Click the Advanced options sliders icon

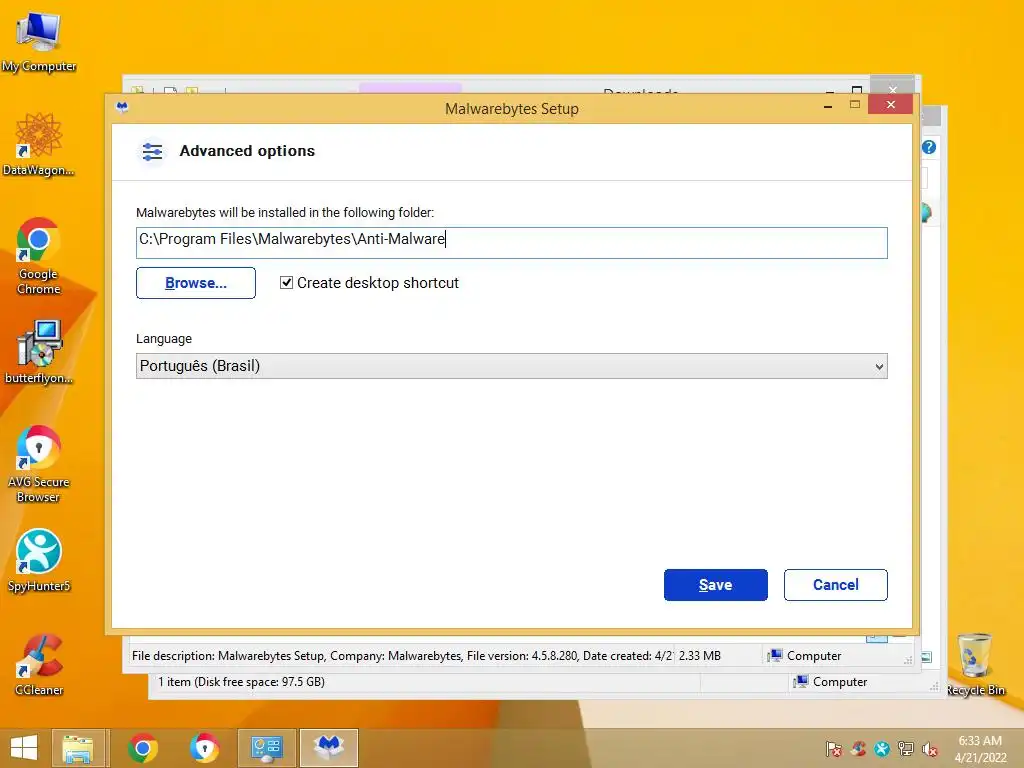coord(152,152)
